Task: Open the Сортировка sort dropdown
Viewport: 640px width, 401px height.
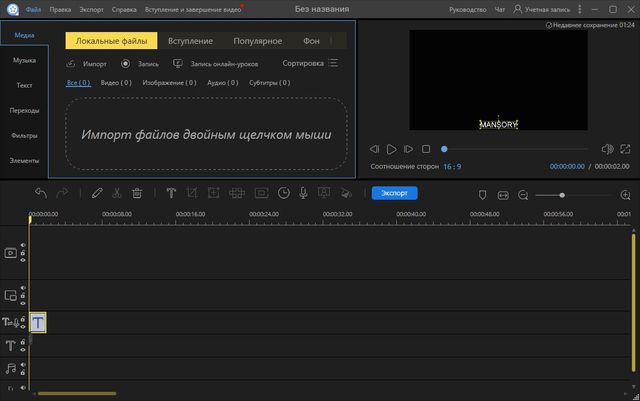Action: [x=310, y=63]
